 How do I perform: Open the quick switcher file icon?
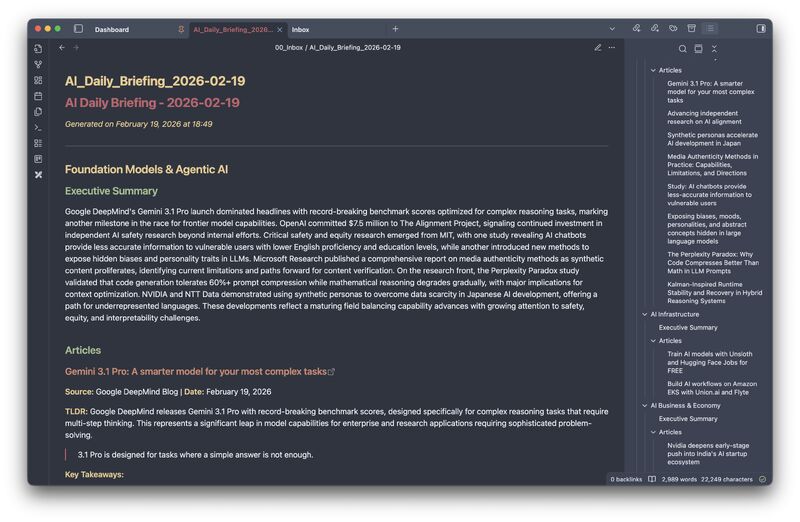pos(38,48)
